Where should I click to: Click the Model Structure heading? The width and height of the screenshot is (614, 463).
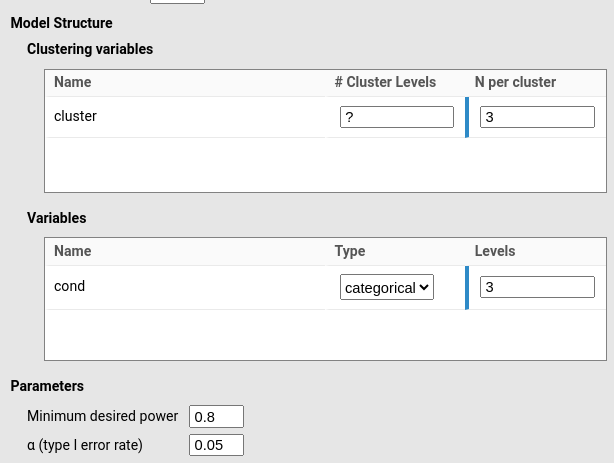tap(61, 22)
